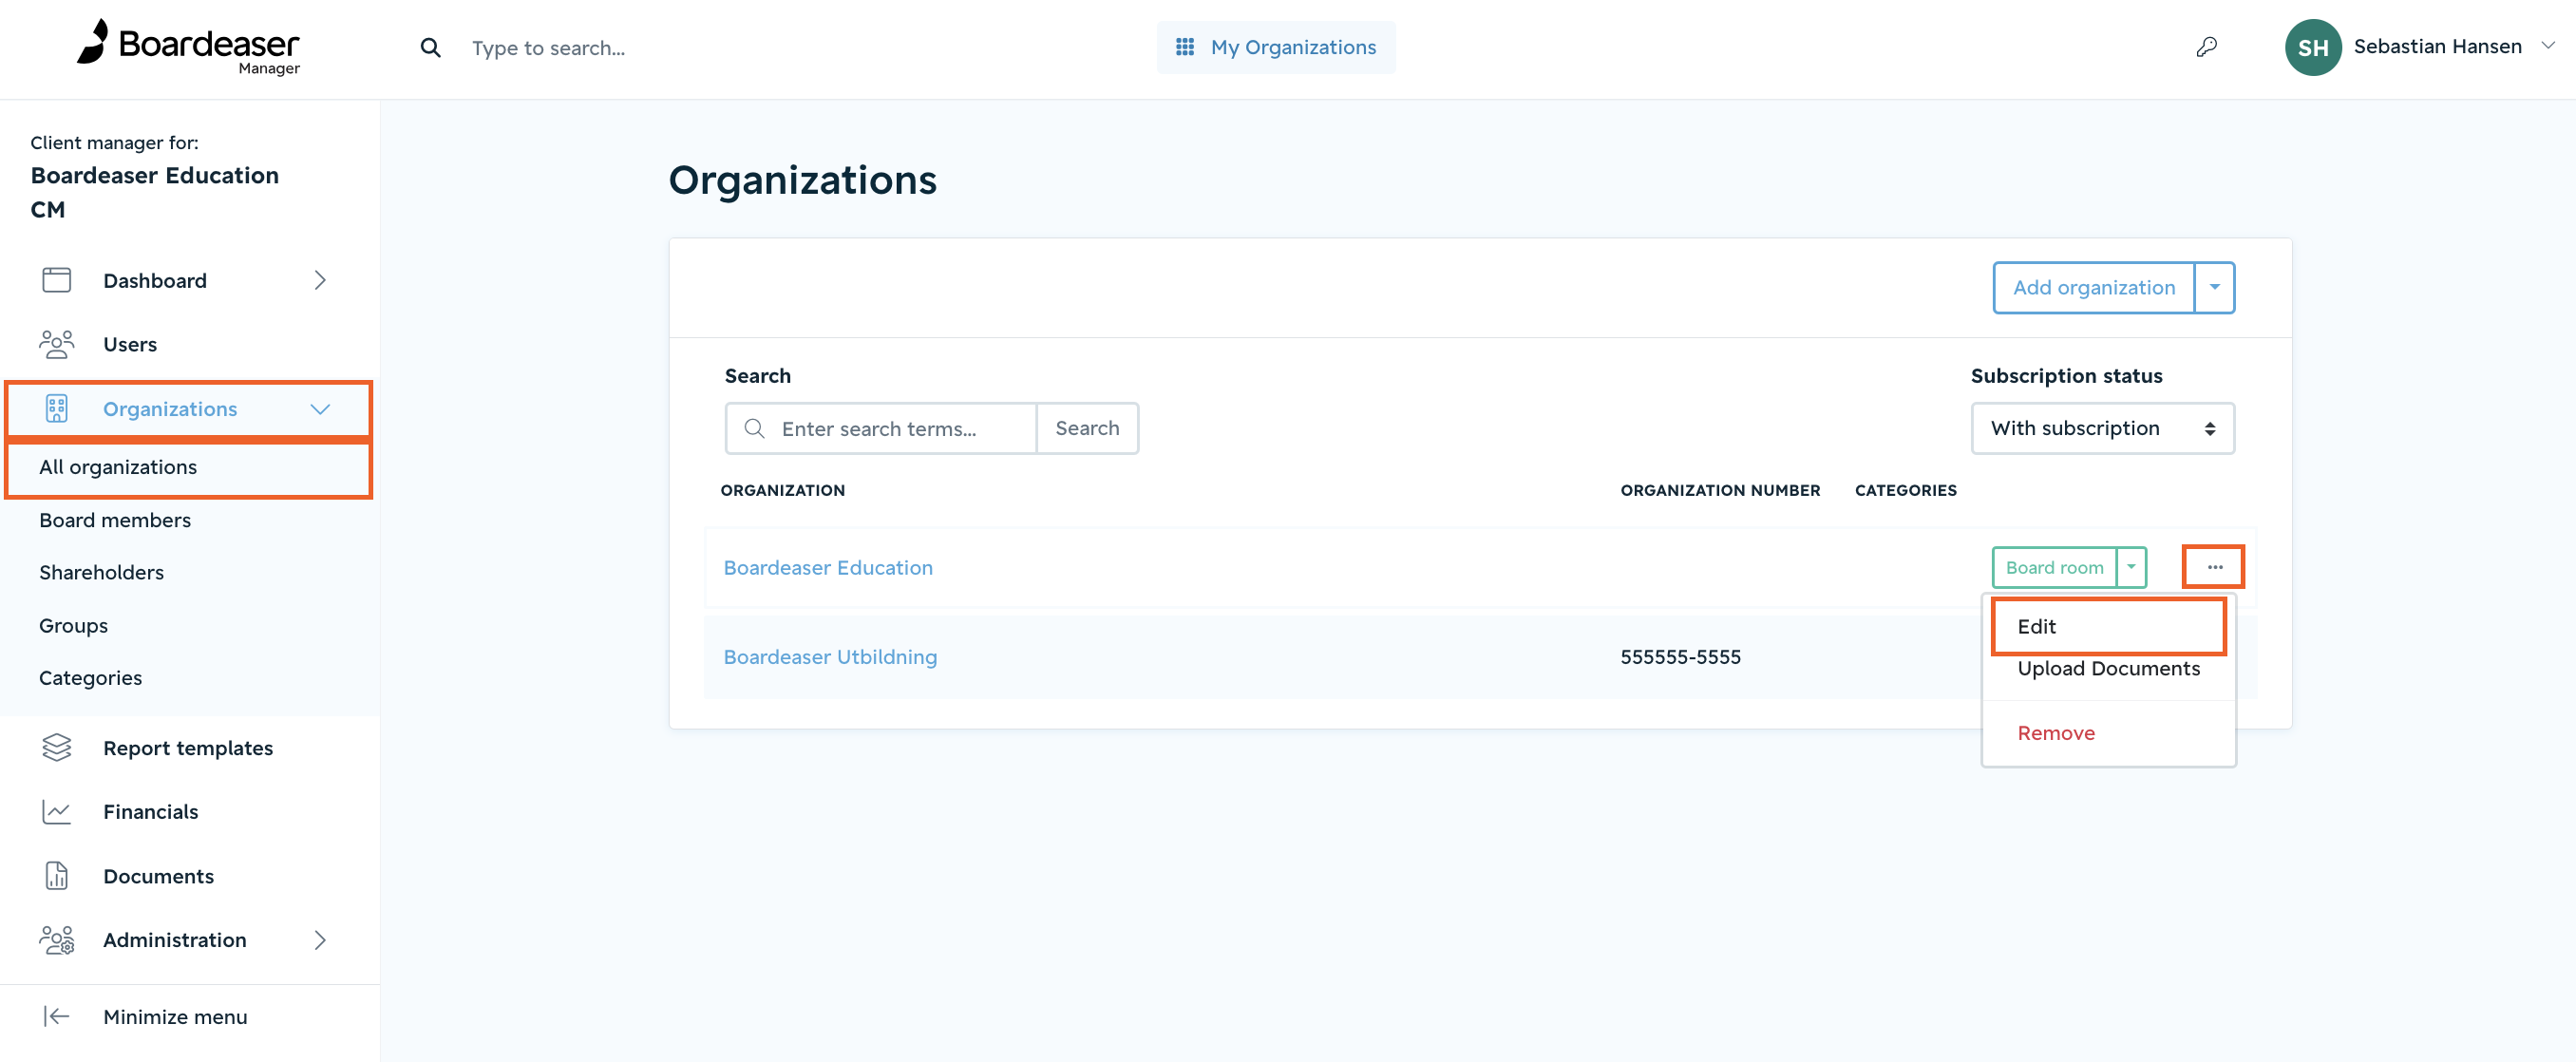This screenshot has height=1062, width=2576.
Task: Click the Financials chart icon
Action: click(x=57, y=812)
